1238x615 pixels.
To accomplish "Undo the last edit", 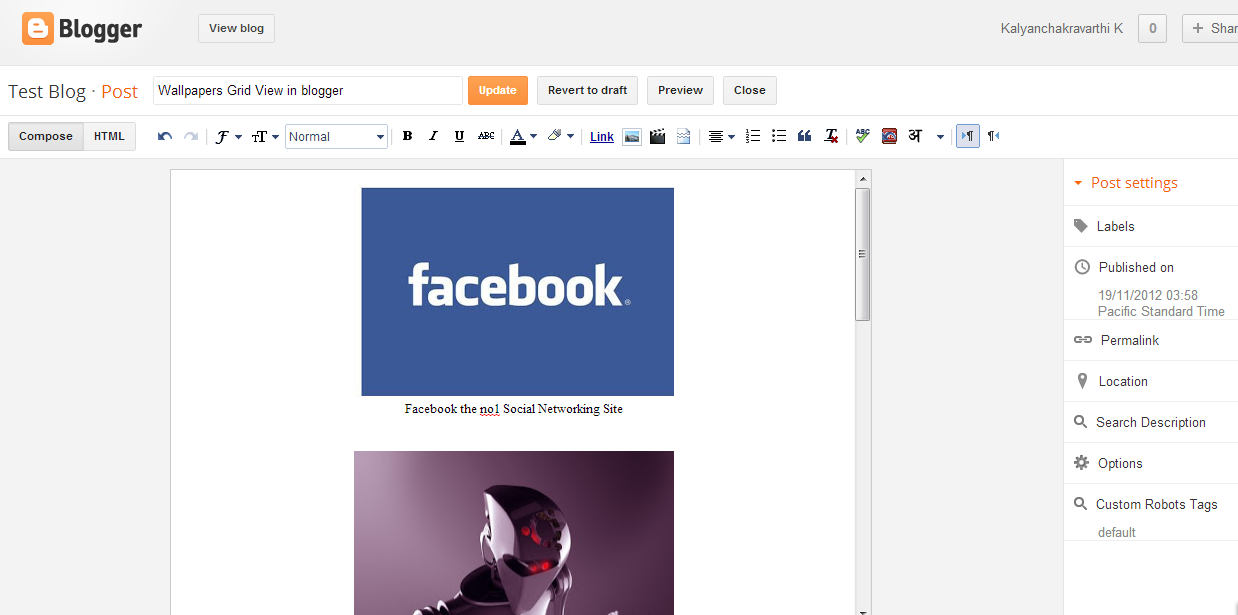I will click(x=164, y=135).
